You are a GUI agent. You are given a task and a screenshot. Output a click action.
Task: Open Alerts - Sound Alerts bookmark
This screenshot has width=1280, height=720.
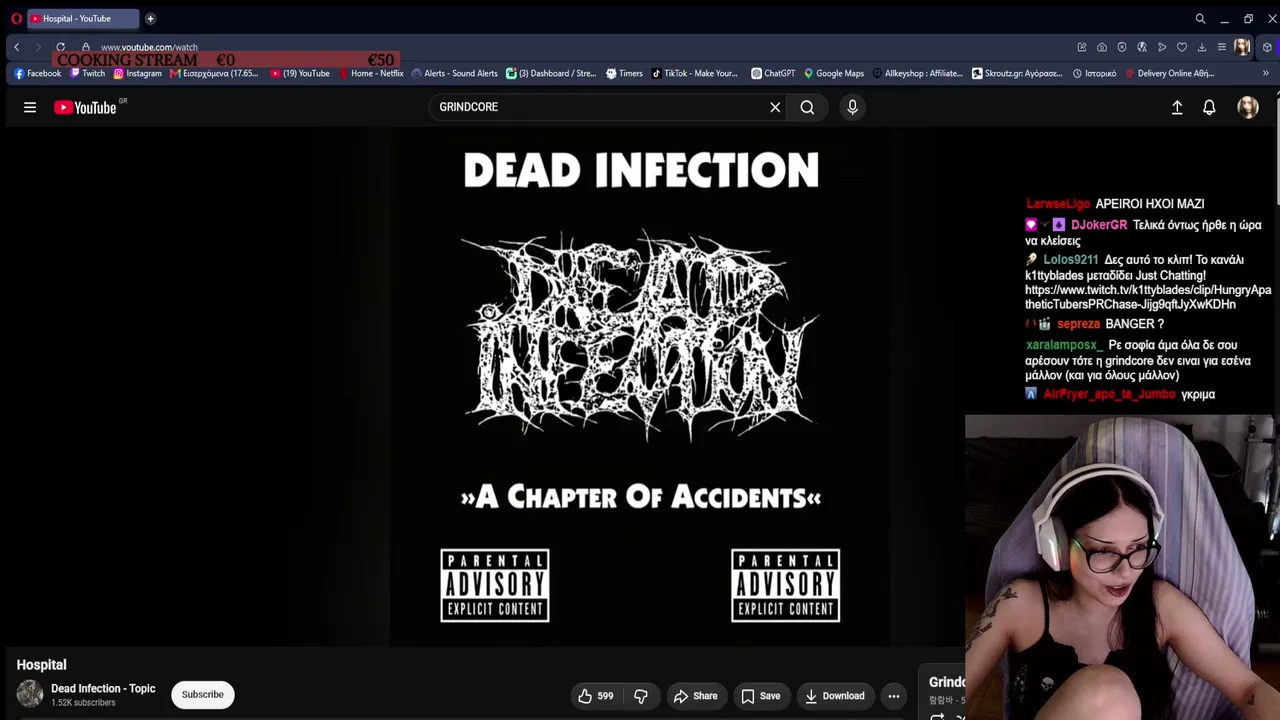(455, 73)
